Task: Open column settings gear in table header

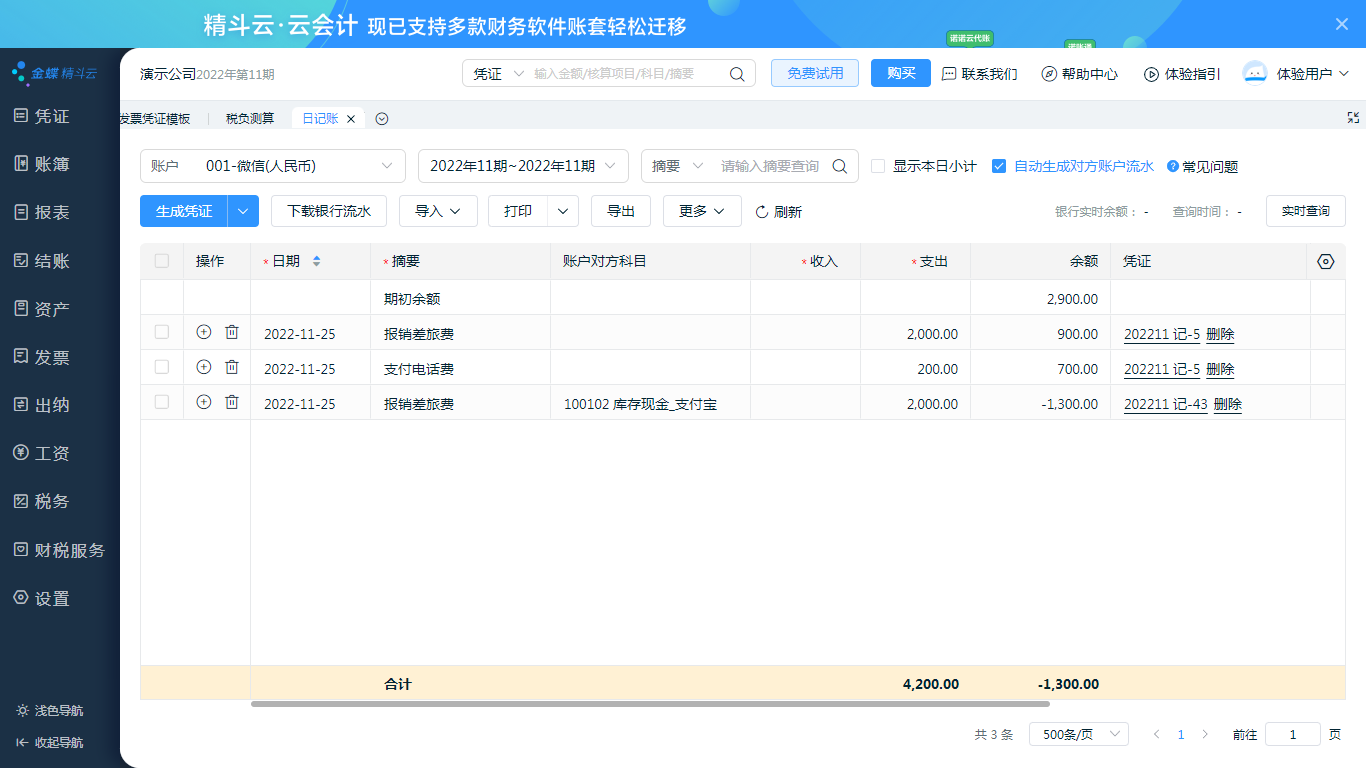Action: [1326, 261]
